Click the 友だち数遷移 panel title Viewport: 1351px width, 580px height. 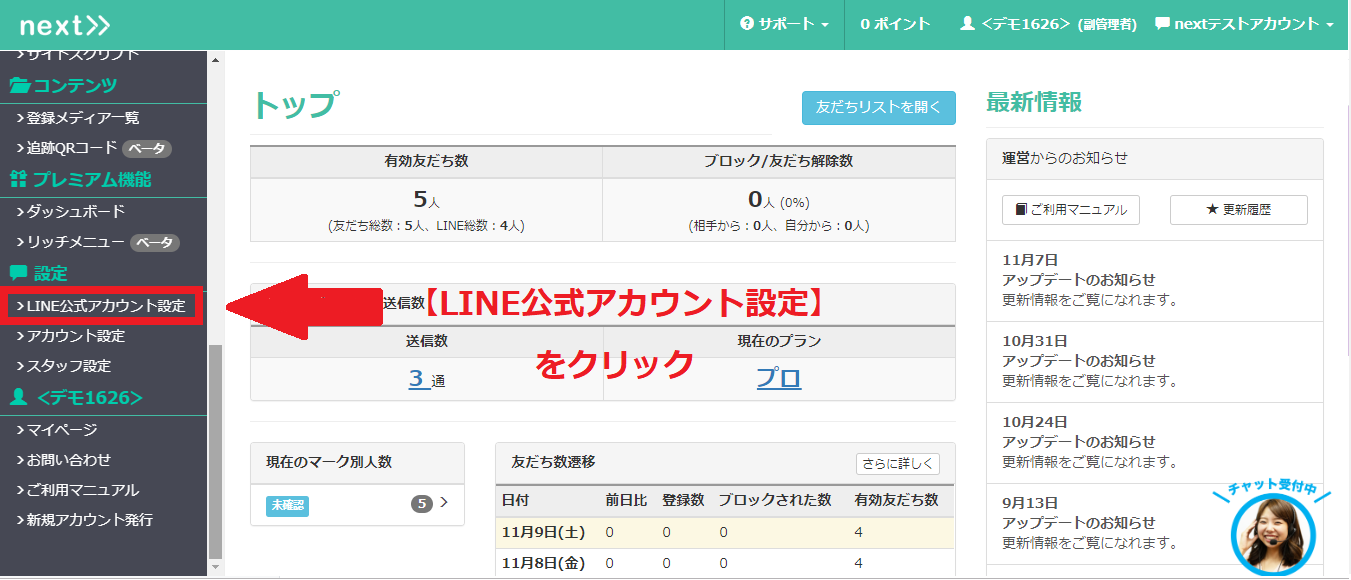pos(553,462)
